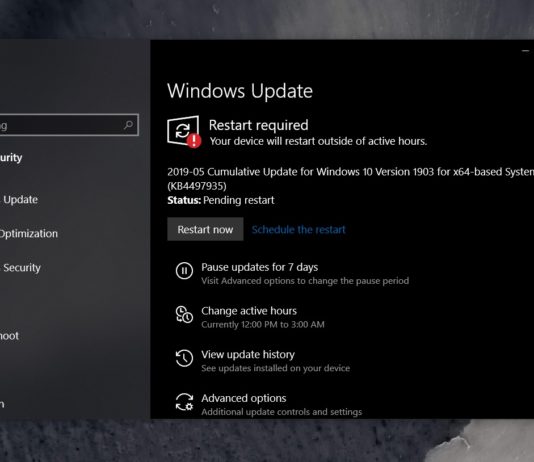The height and width of the screenshot is (462, 534).
Task: Click the Advanced options gear-sync icon
Action: click(184, 402)
